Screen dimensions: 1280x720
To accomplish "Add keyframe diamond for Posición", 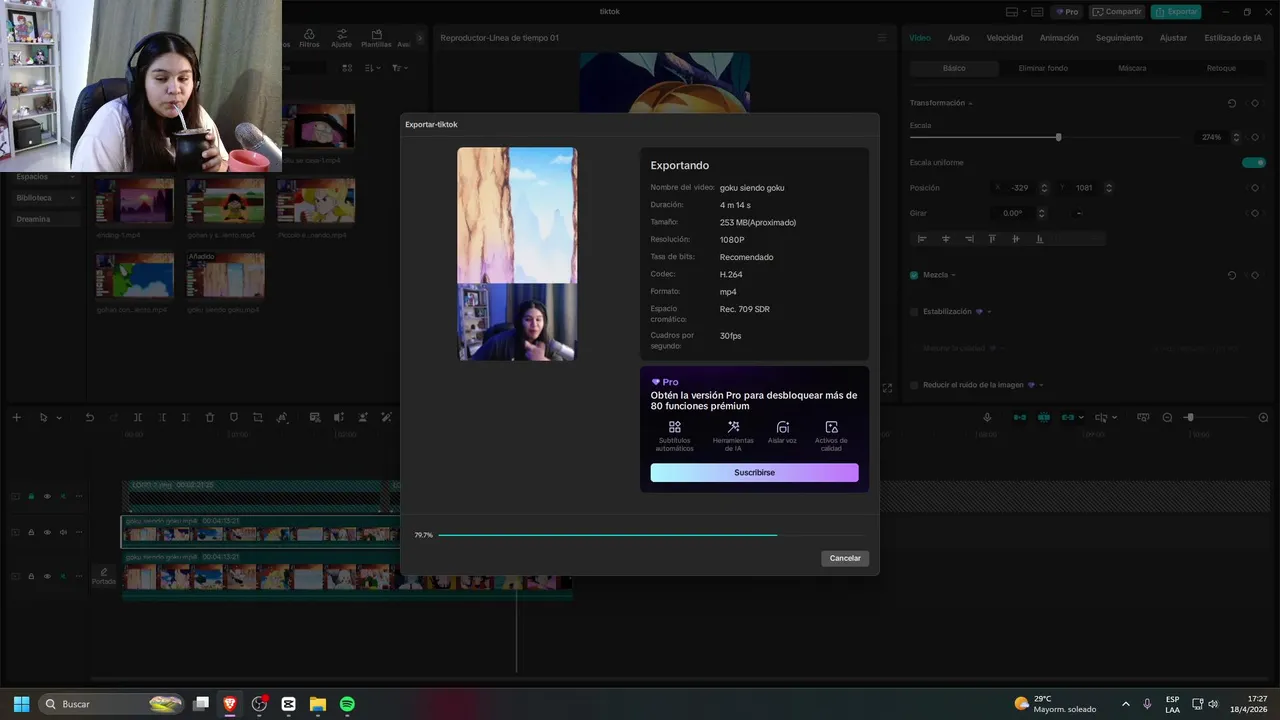I will click(x=1254, y=188).
